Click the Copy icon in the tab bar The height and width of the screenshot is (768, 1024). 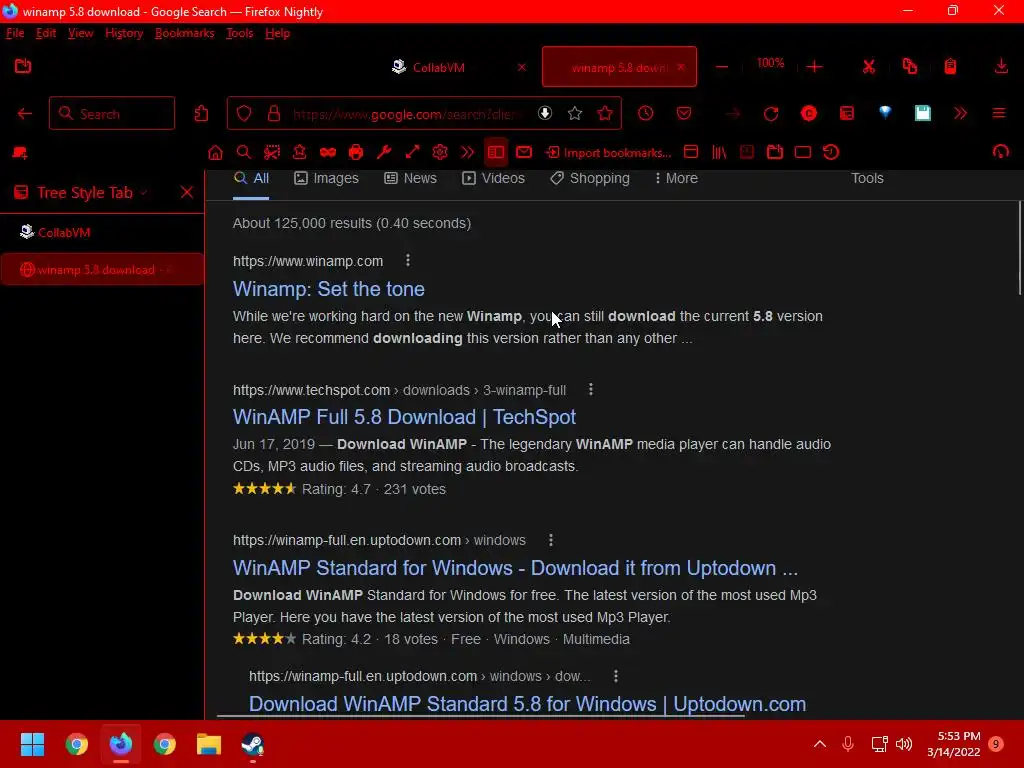(910, 67)
